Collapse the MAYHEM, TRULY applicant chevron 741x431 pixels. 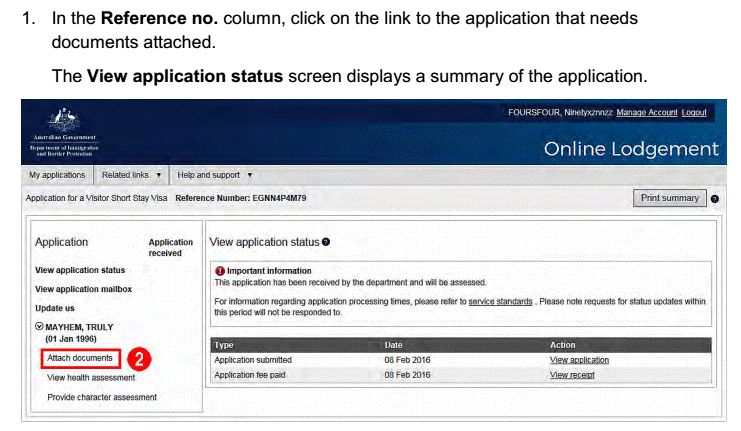pyautogui.click(x=39, y=326)
